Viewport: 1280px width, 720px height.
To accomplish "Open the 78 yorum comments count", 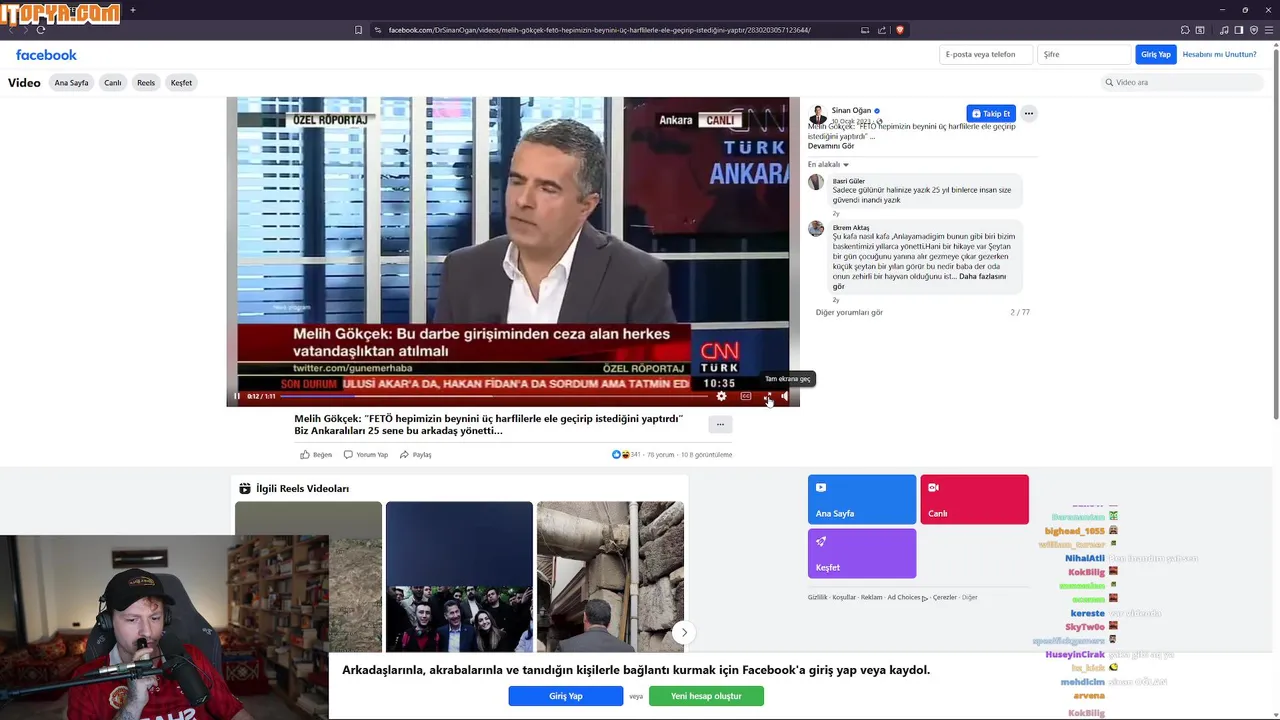I will coord(661,454).
